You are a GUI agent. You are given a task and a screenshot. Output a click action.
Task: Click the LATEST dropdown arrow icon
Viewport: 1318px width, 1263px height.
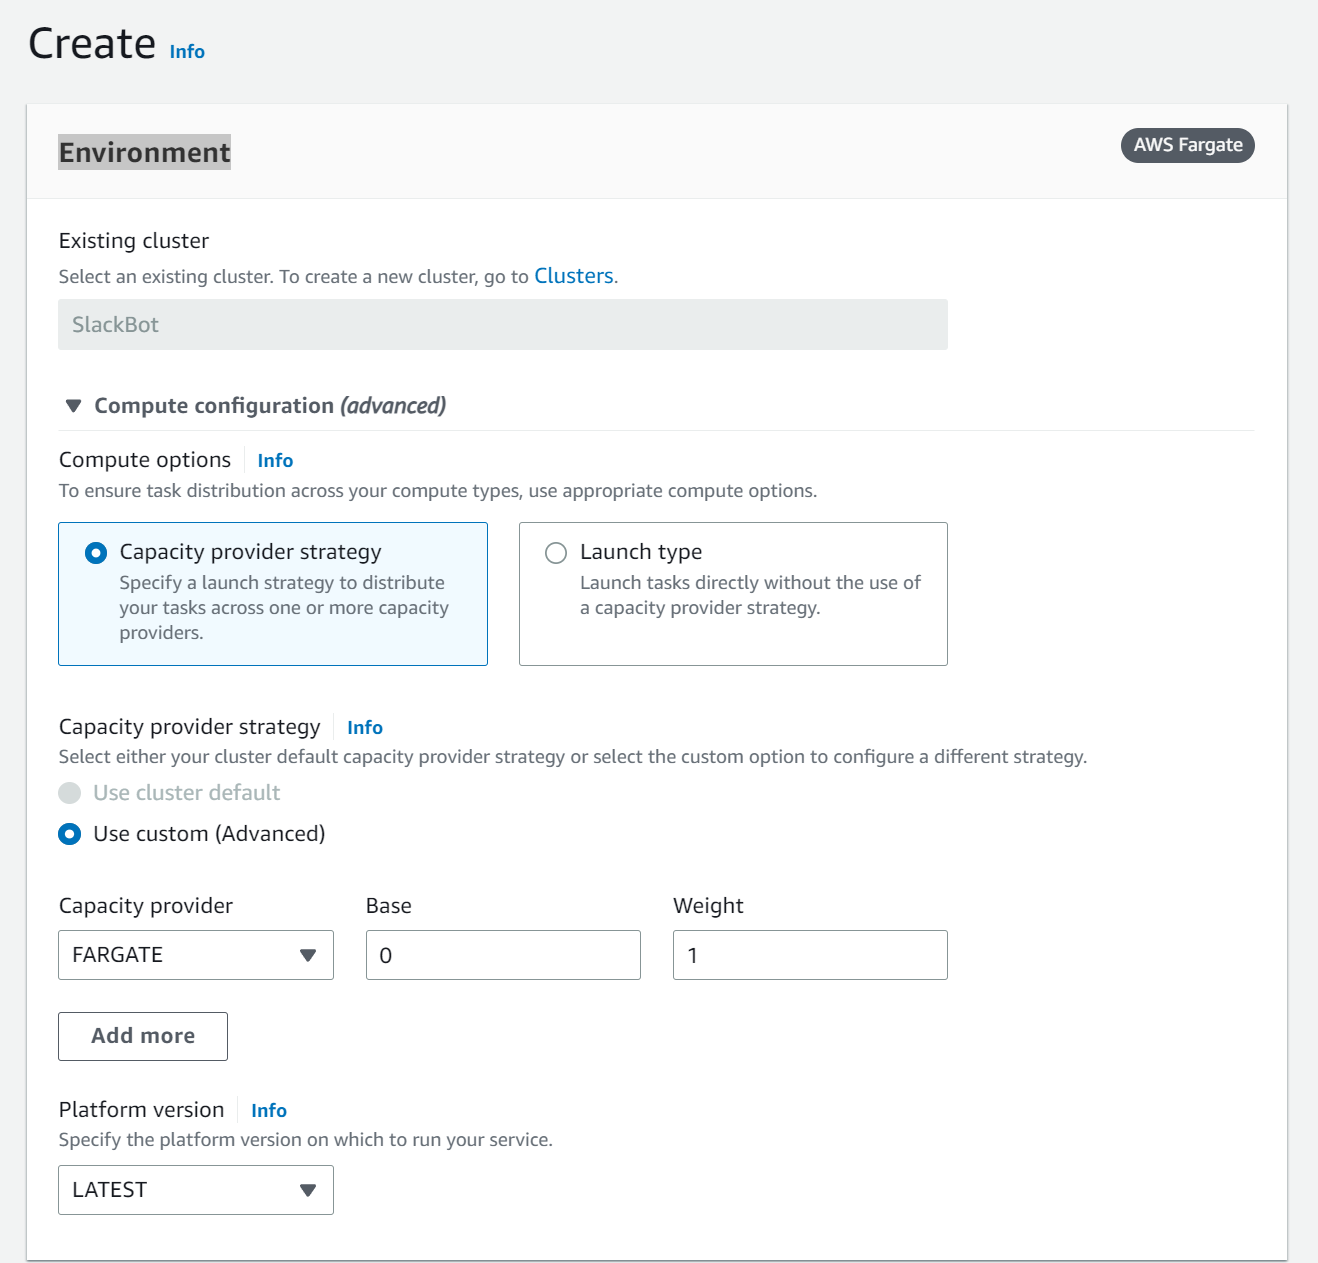309,1190
